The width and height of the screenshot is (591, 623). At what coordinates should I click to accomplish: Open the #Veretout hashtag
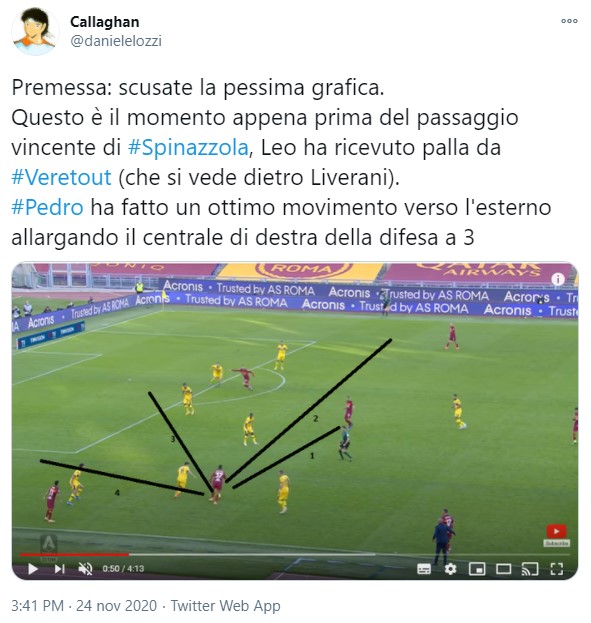click(62, 177)
